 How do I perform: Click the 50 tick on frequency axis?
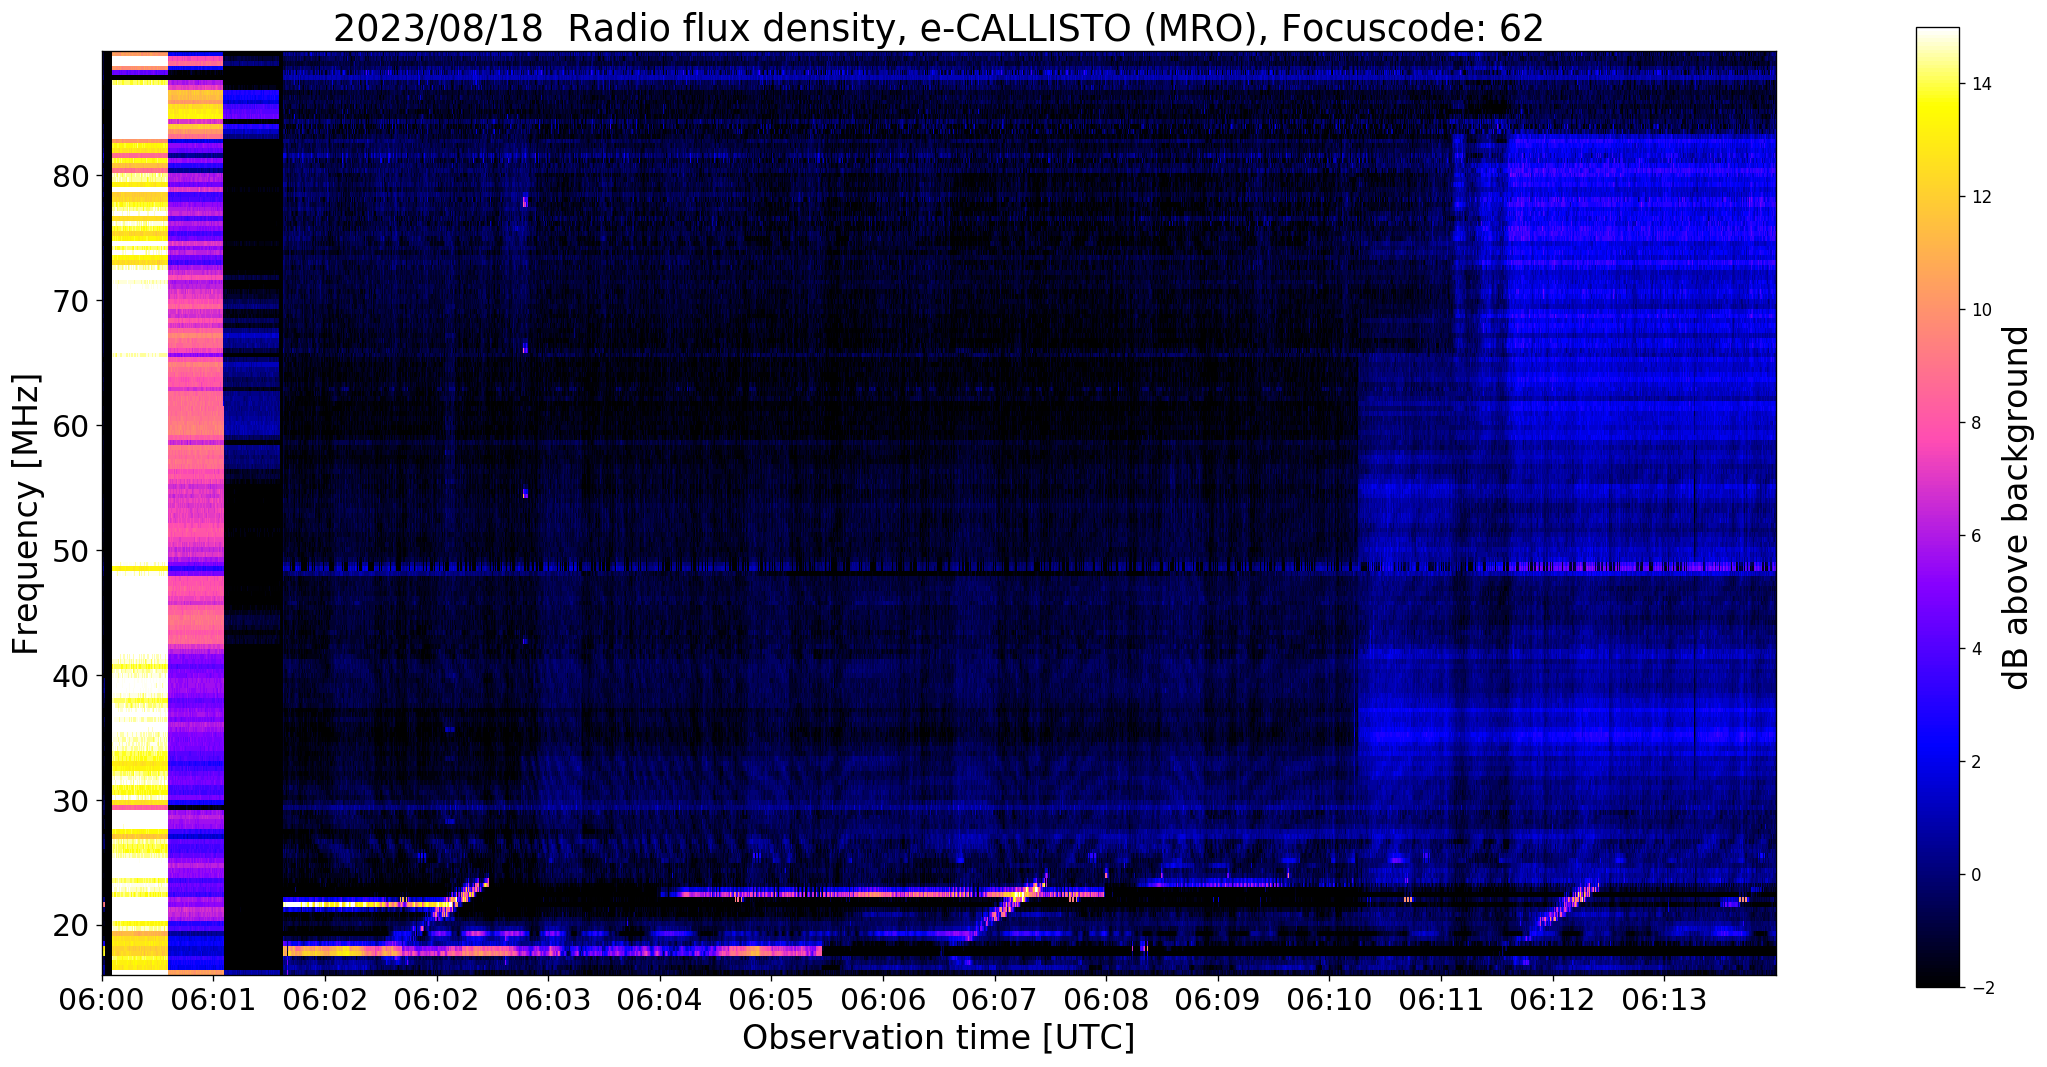click(71, 551)
